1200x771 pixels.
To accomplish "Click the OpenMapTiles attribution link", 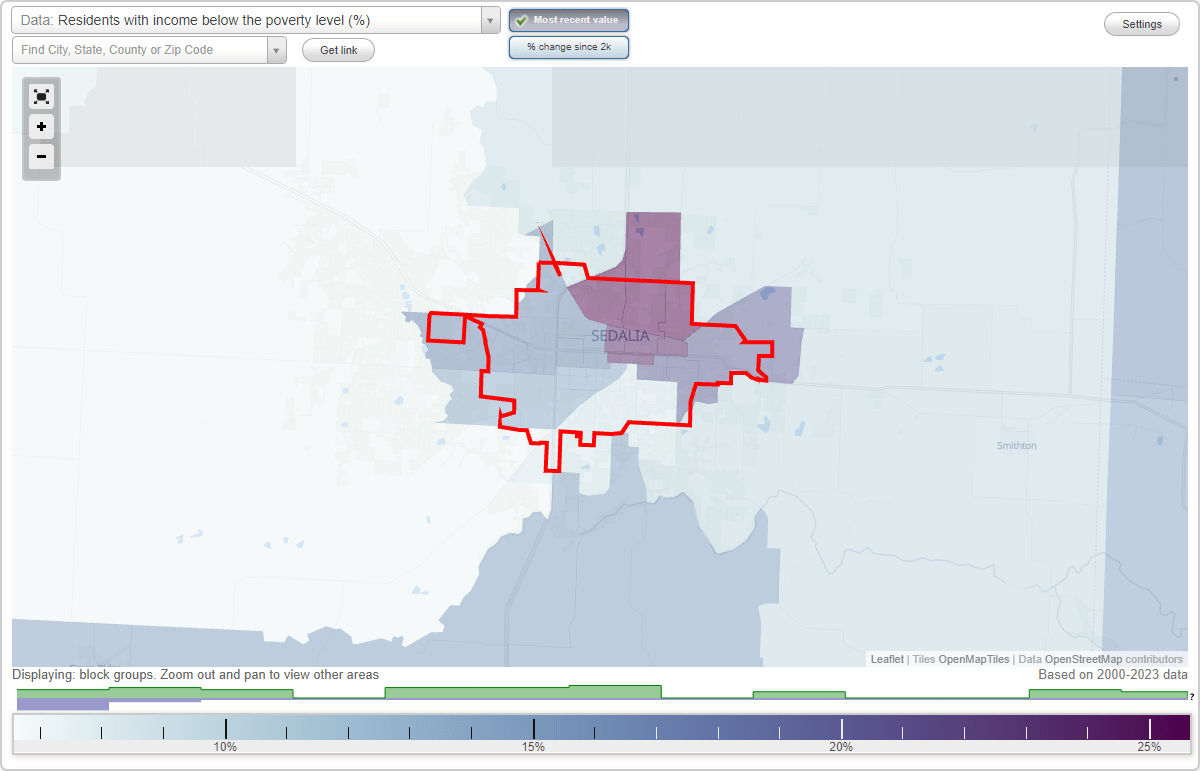I will 974,659.
